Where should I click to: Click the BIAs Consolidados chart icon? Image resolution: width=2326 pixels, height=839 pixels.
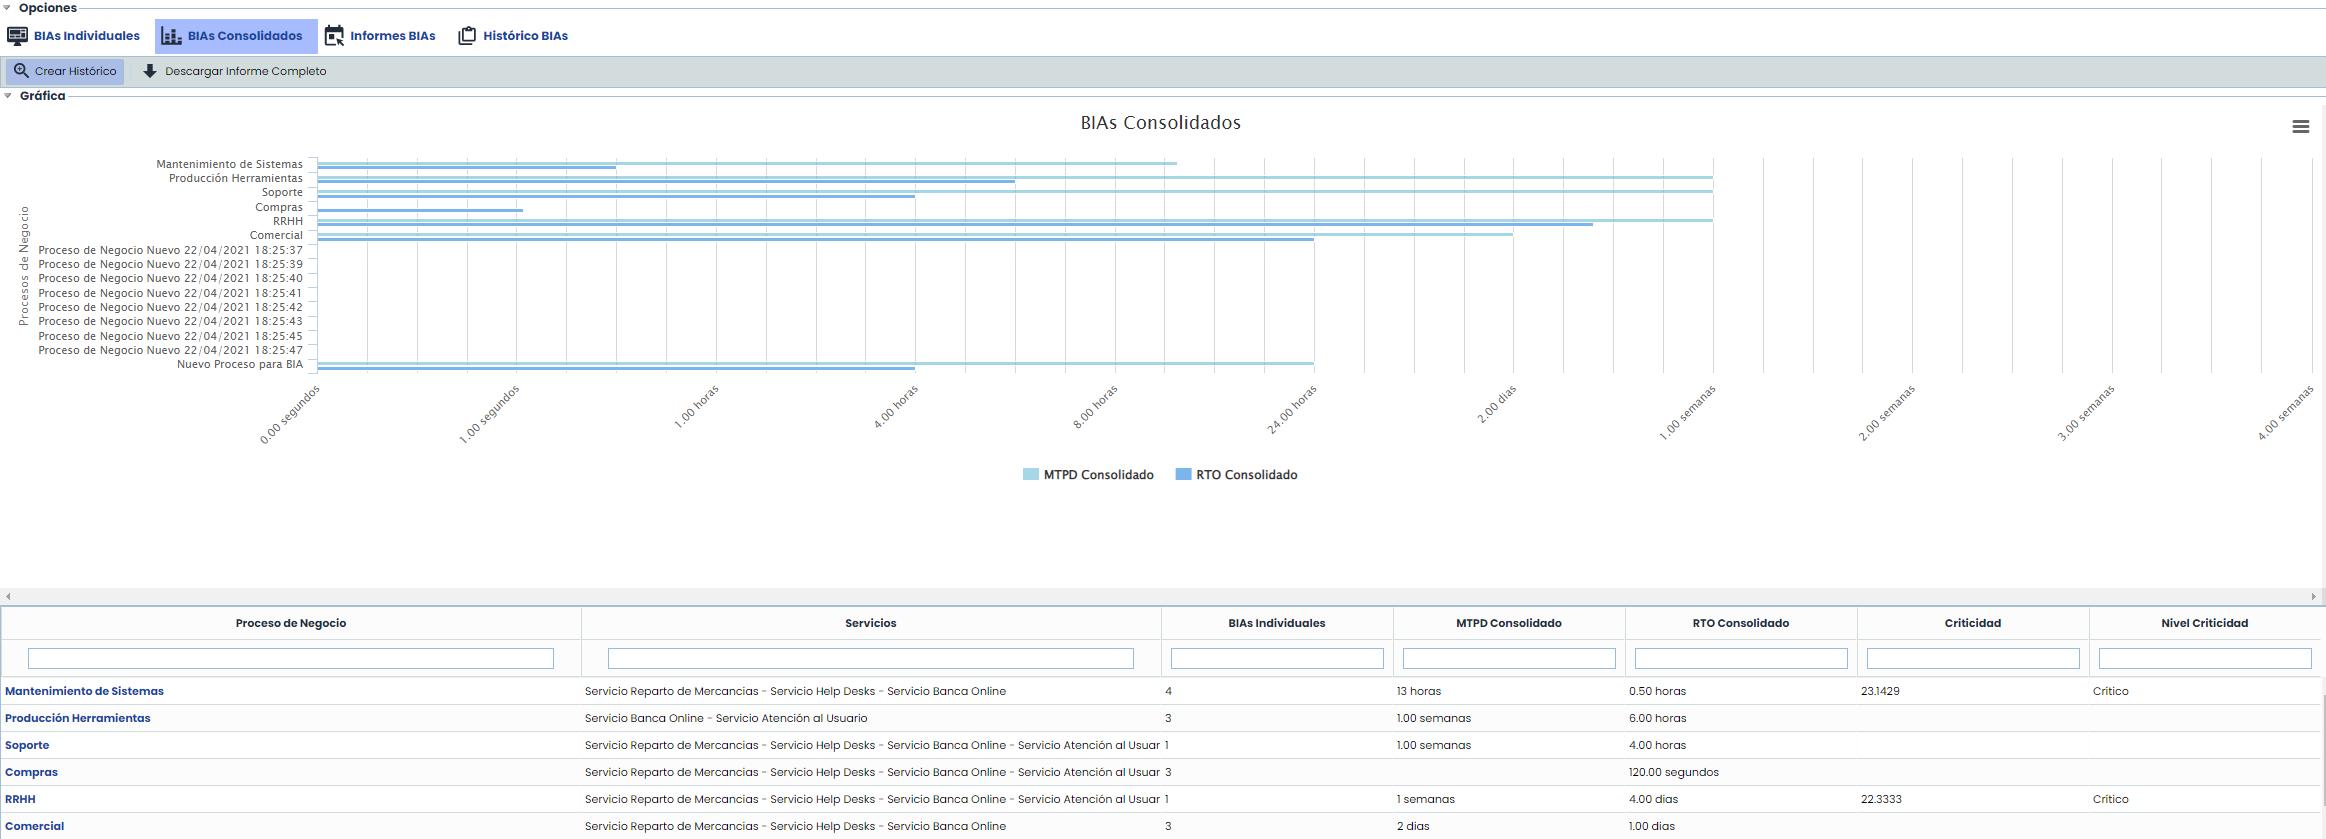pyautogui.click(x=171, y=36)
